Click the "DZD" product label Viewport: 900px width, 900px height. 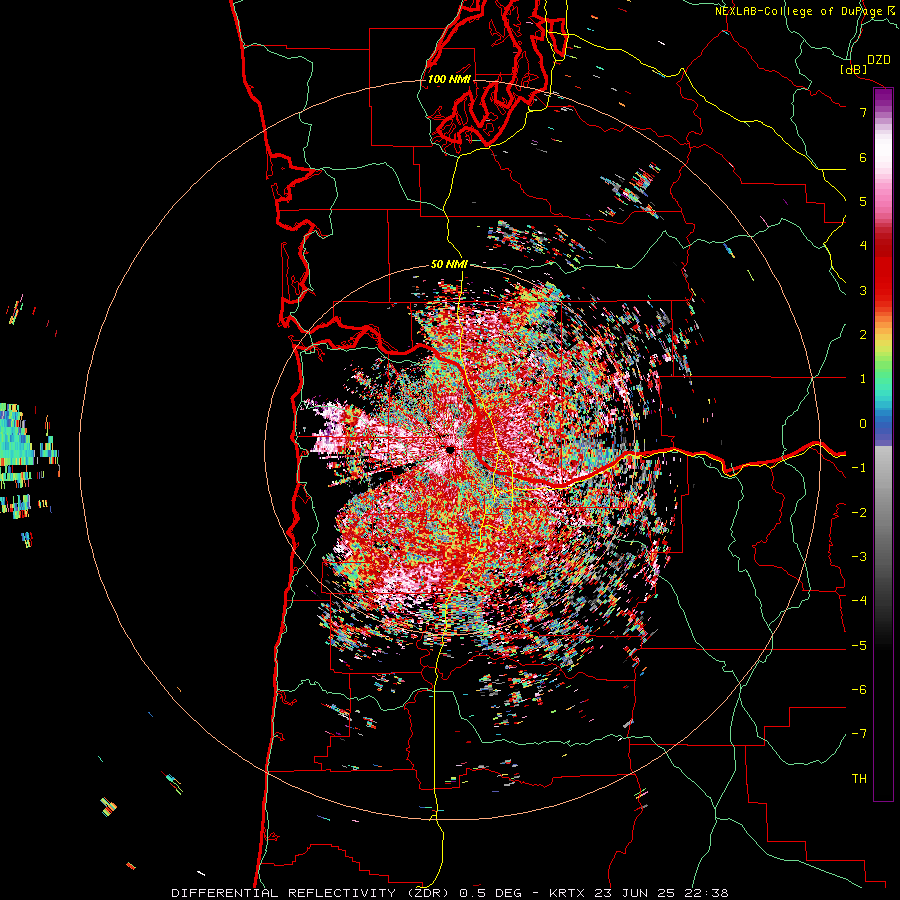[879, 60]
